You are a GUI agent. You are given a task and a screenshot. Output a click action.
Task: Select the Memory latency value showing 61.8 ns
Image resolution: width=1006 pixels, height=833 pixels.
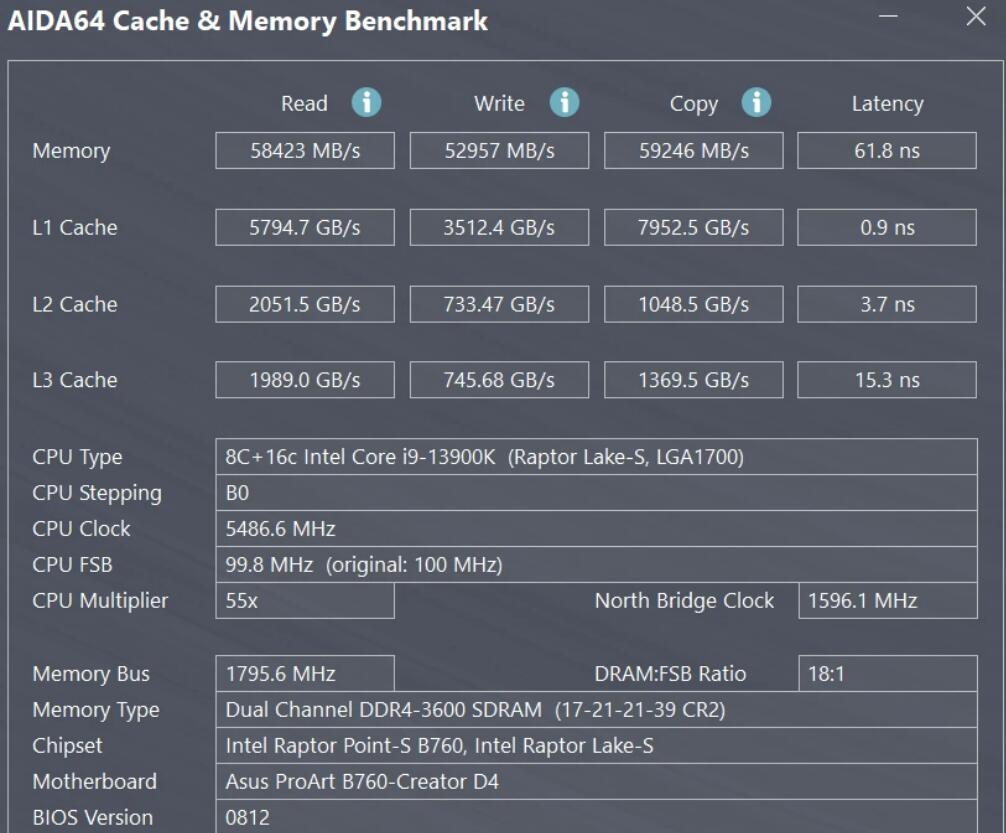coord(886,150)
